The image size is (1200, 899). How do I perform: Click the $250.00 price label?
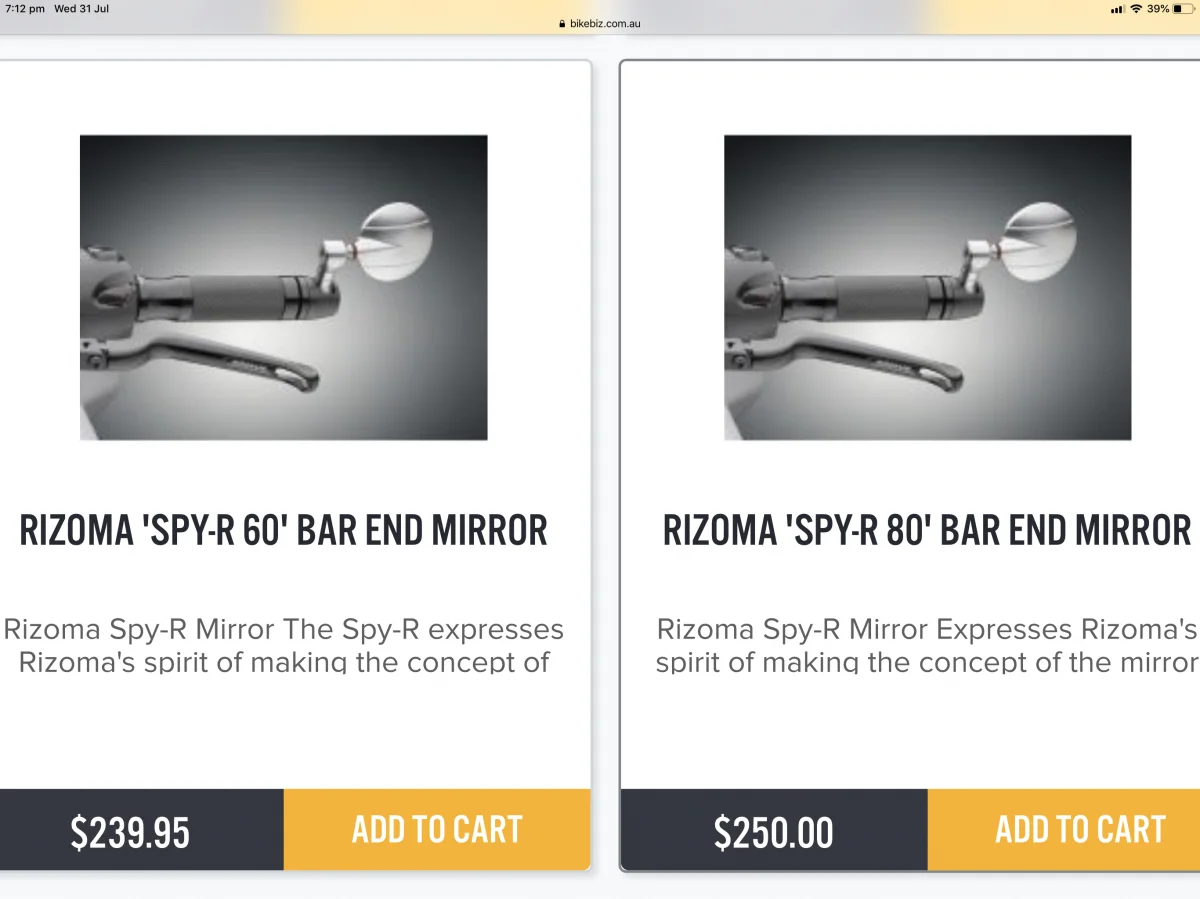click(x=773, y=832)
